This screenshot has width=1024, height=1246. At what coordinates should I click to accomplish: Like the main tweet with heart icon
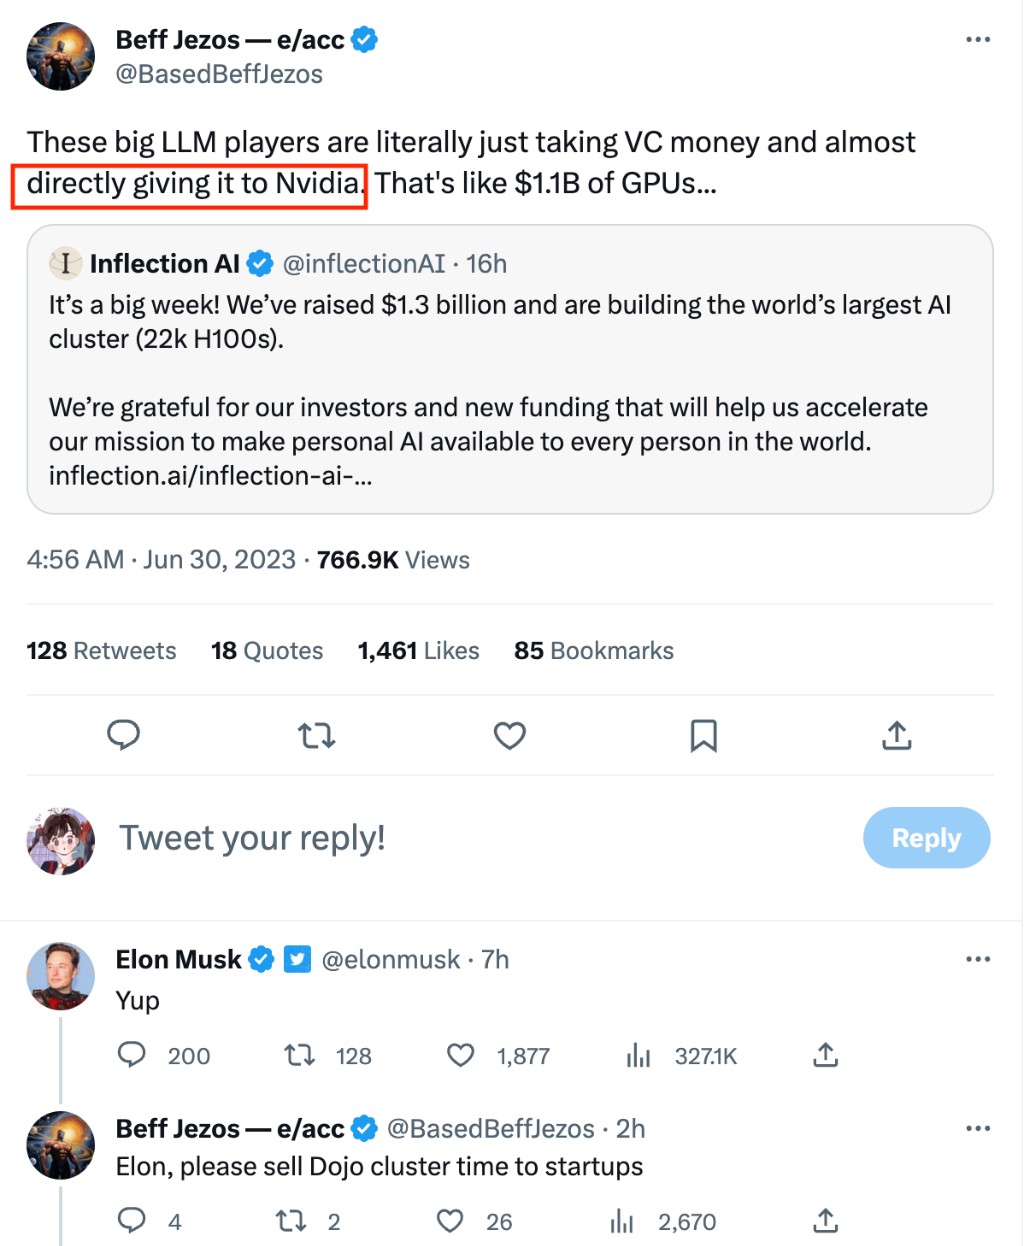pyautogui.click(x=510, y=736)
